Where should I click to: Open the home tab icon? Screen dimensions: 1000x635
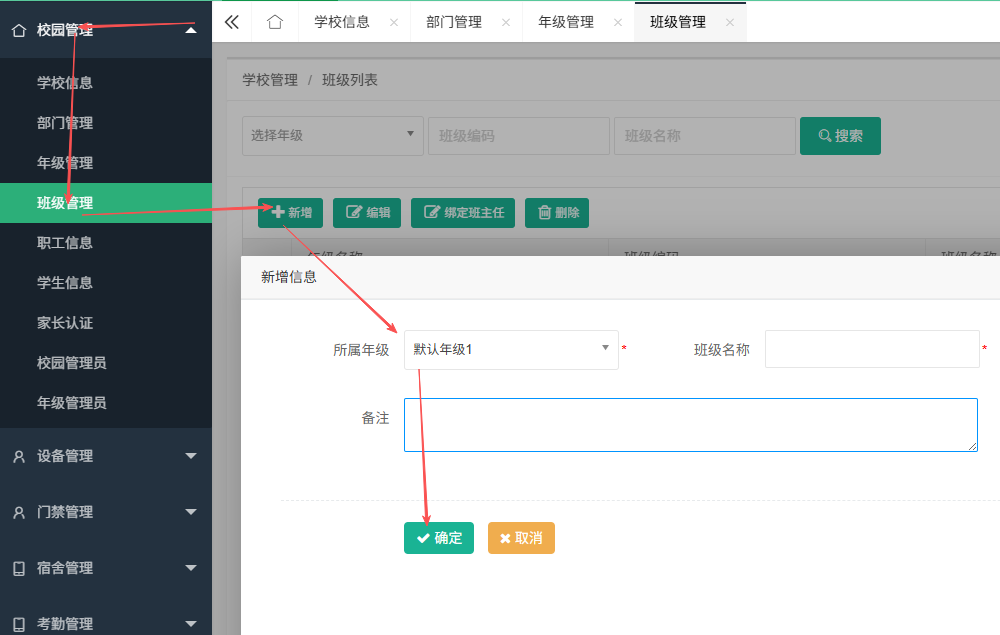coord(275,22)
